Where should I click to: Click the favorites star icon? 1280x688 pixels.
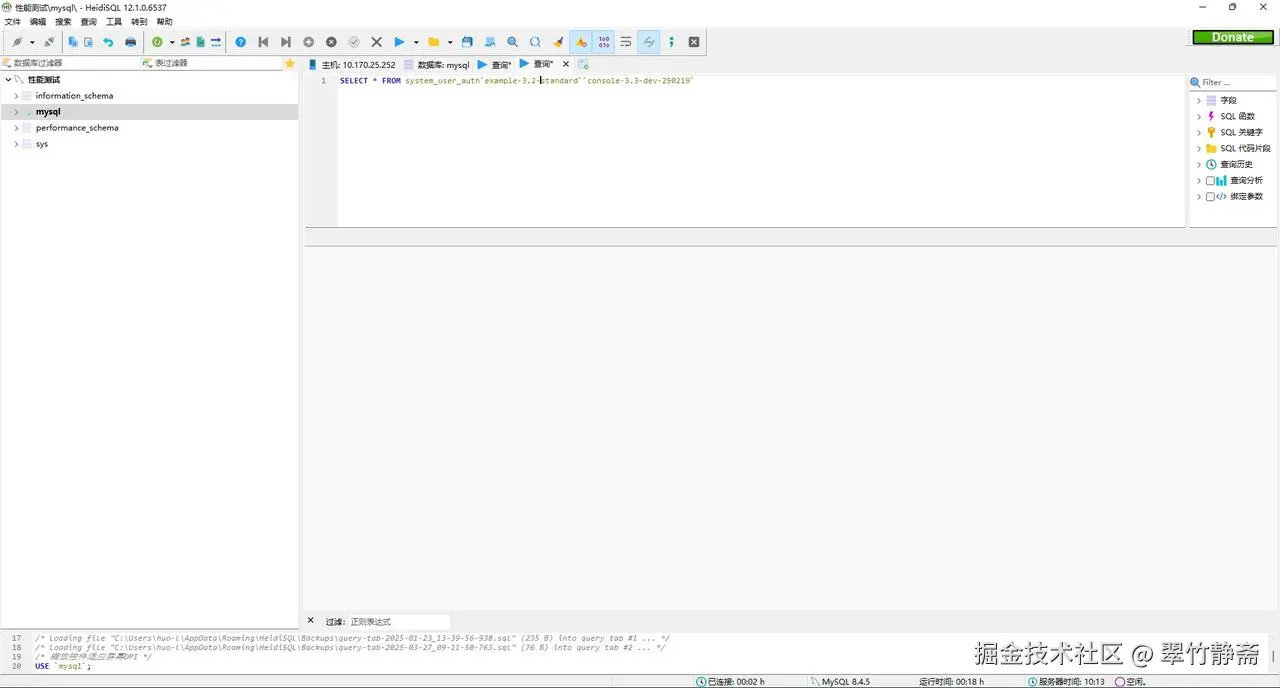(290, 63)
